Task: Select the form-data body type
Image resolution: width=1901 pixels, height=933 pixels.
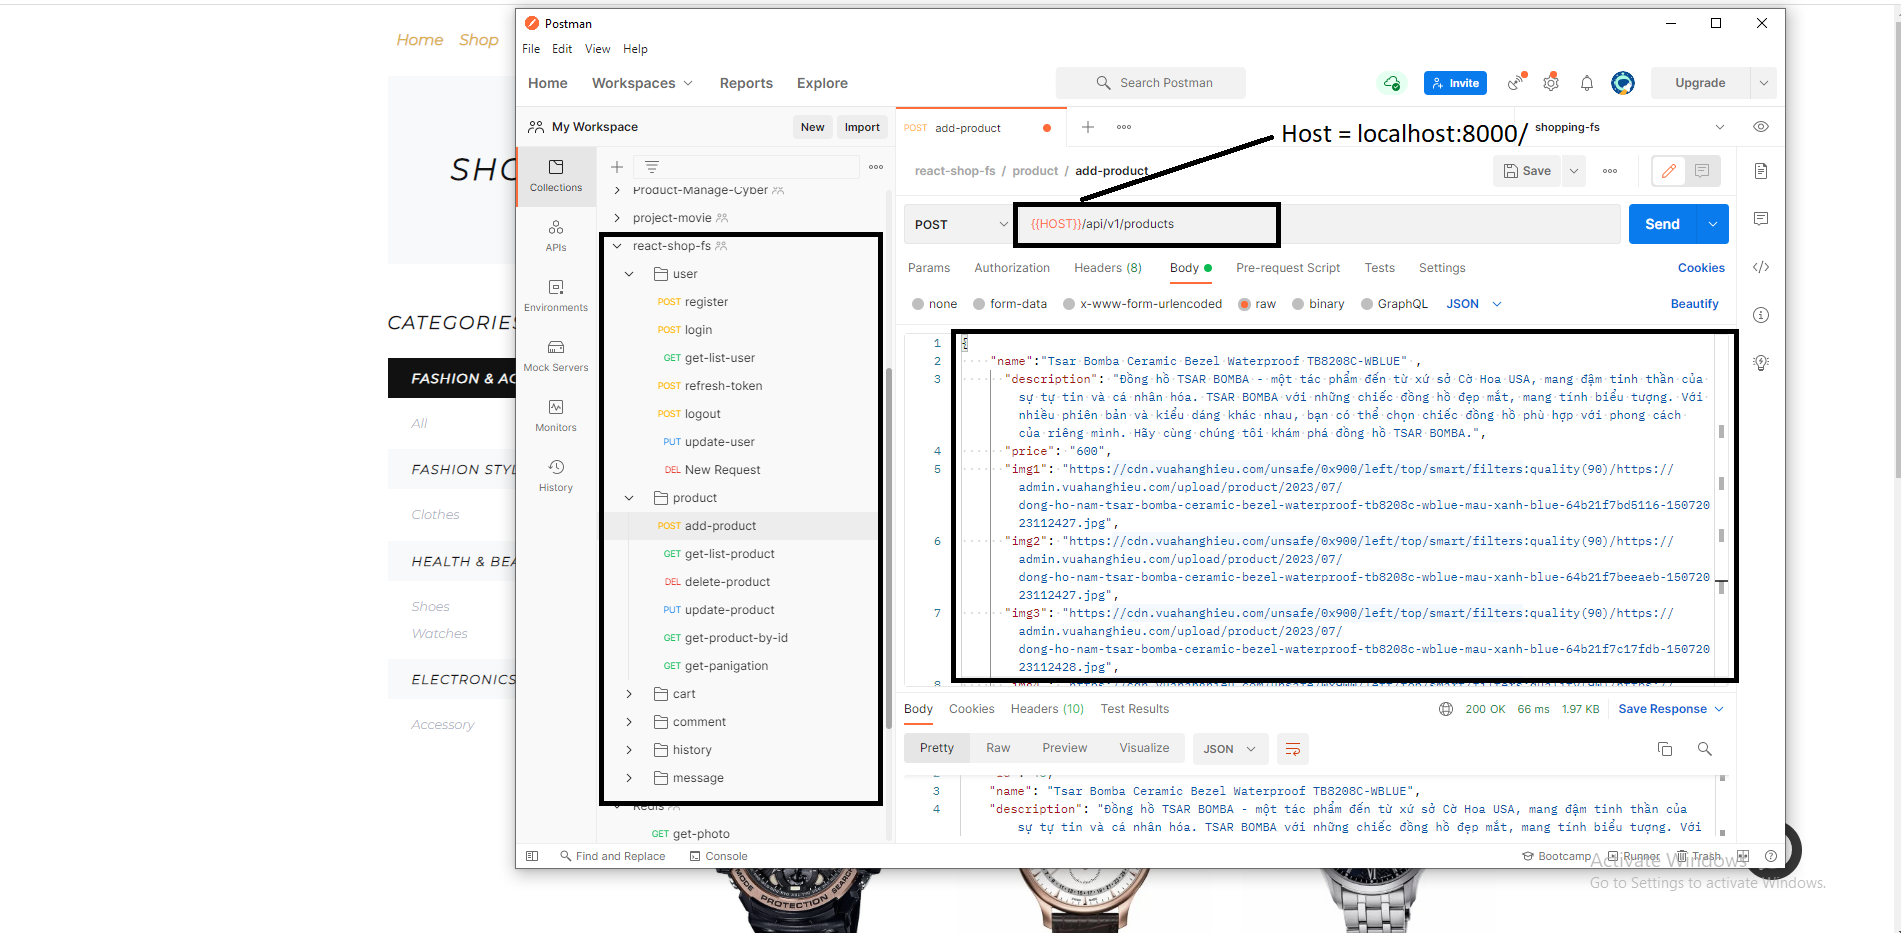Action: coord(1019,303)
